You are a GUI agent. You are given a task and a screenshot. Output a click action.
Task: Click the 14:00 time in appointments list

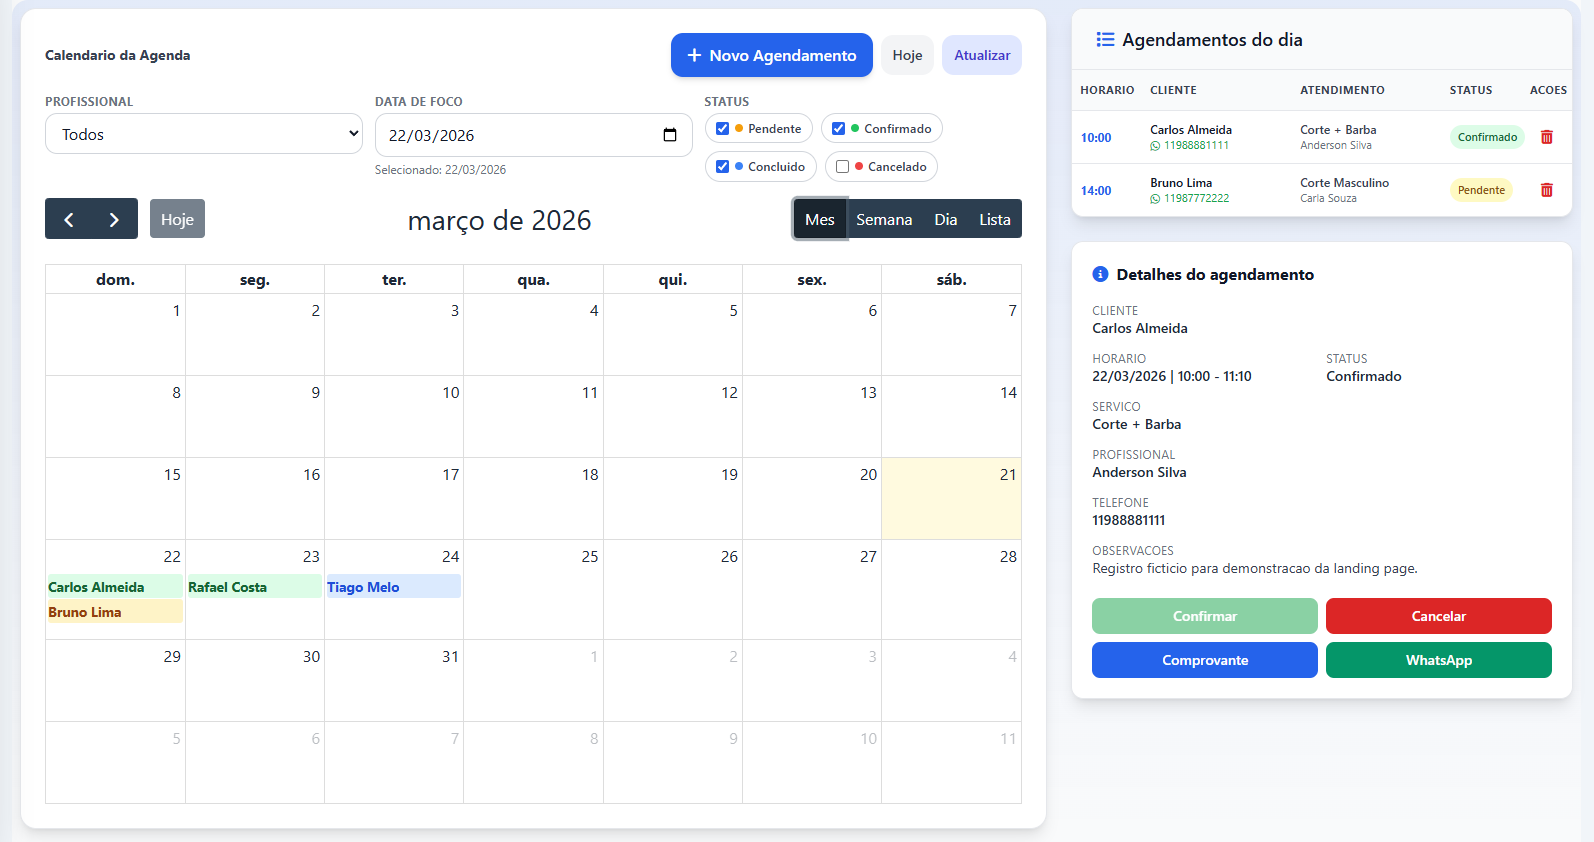click(x=1096, y=191)
